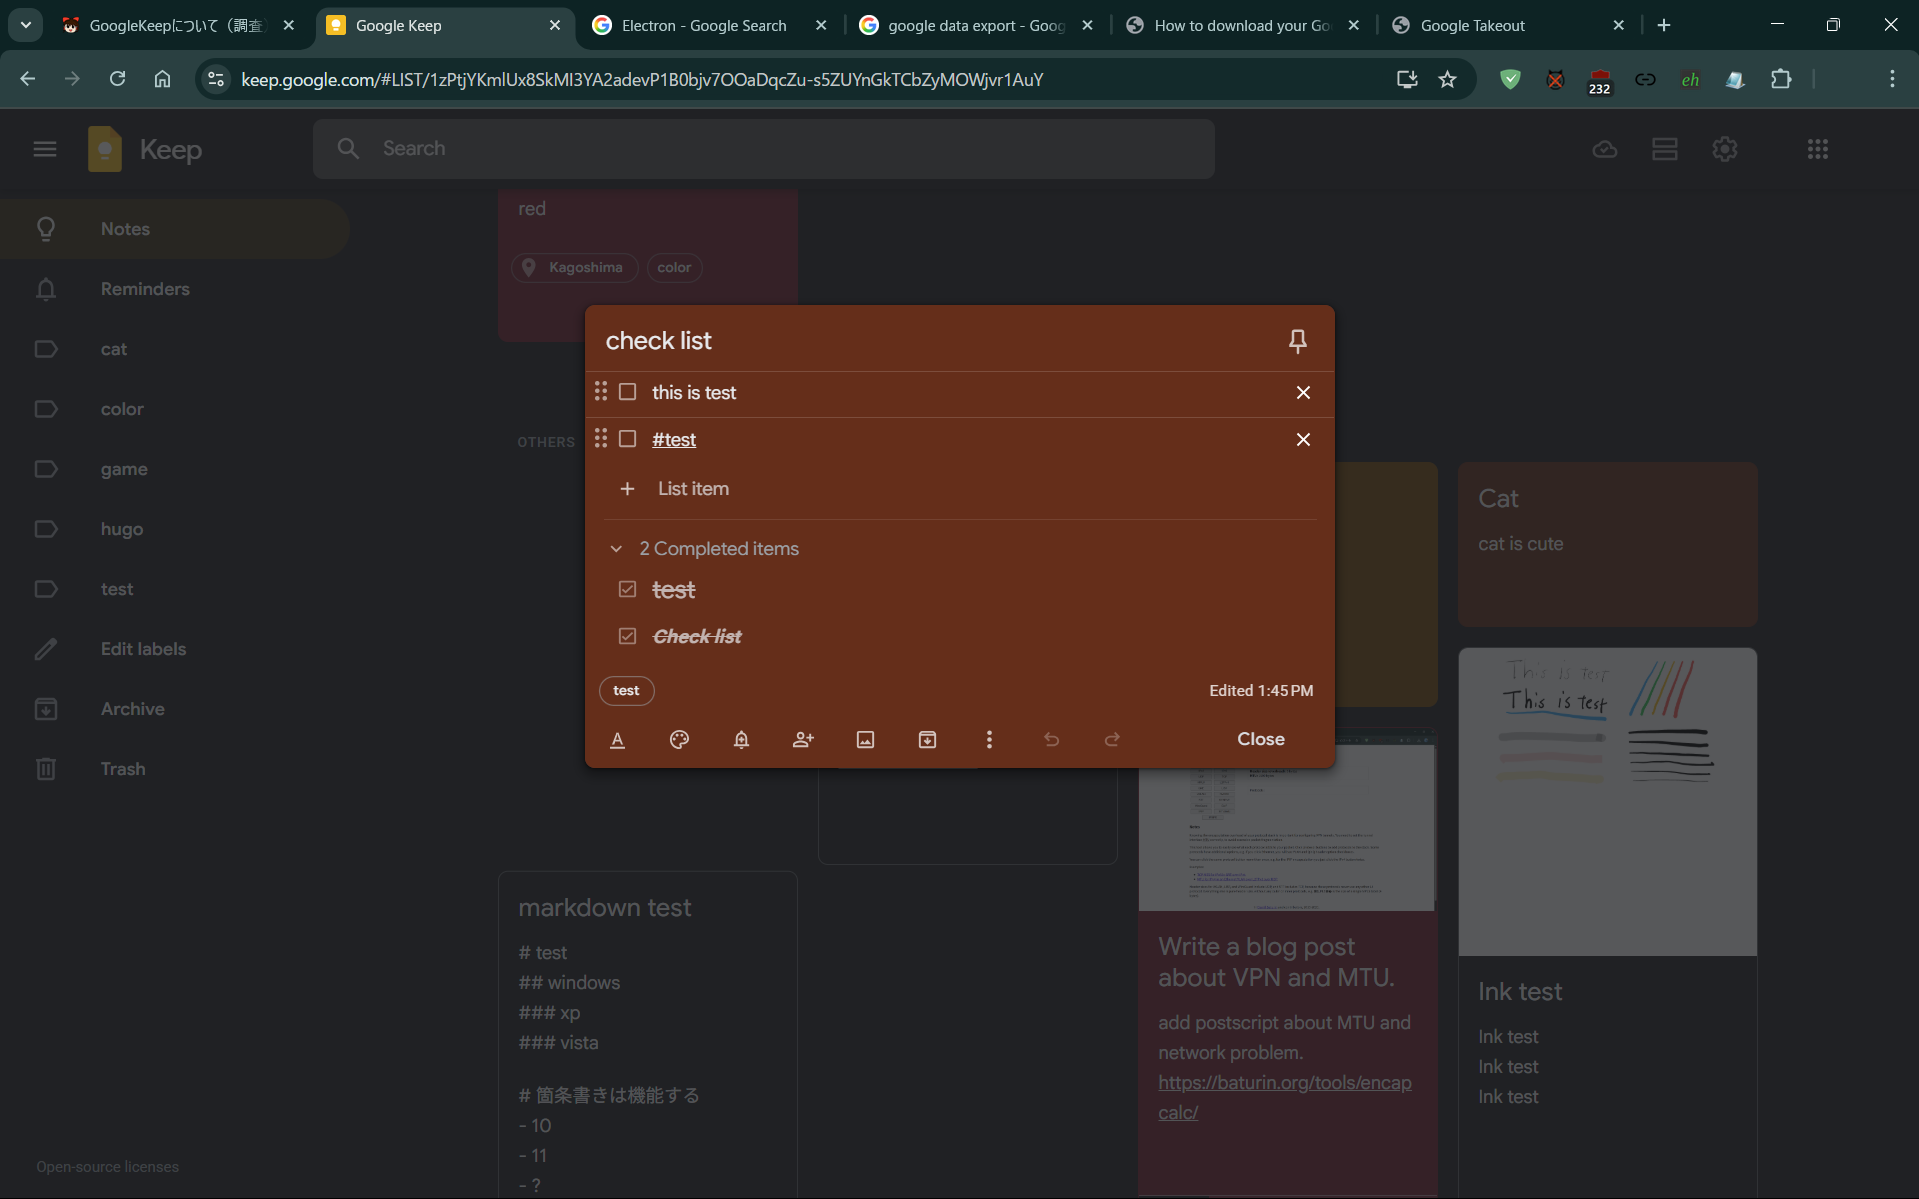Click the '#test' hashtag link text
Viewport: 1919px width, 1199px height.
point(674,439)
